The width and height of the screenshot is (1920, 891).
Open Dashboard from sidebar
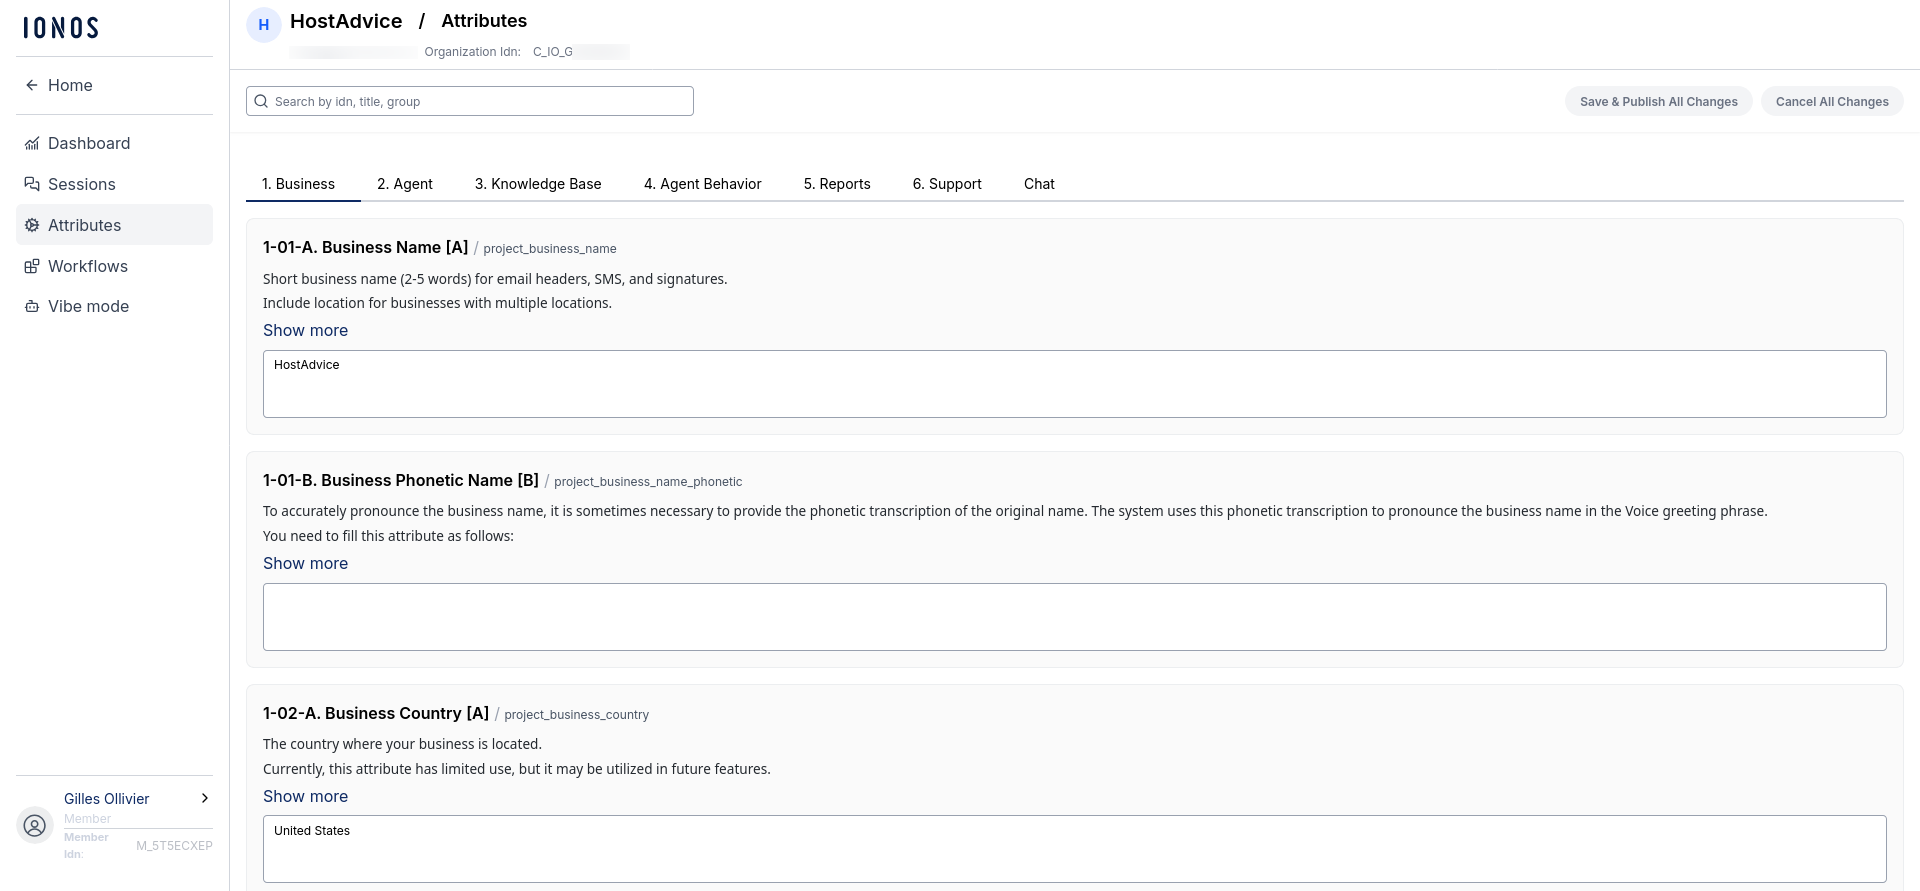pos(114,143)
